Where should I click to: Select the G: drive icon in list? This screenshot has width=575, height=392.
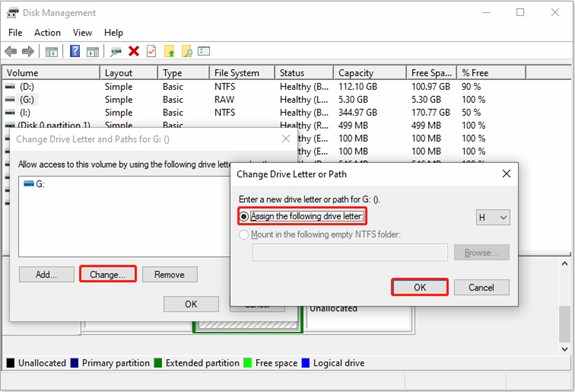pyautogui.click(x=29, y=183)
